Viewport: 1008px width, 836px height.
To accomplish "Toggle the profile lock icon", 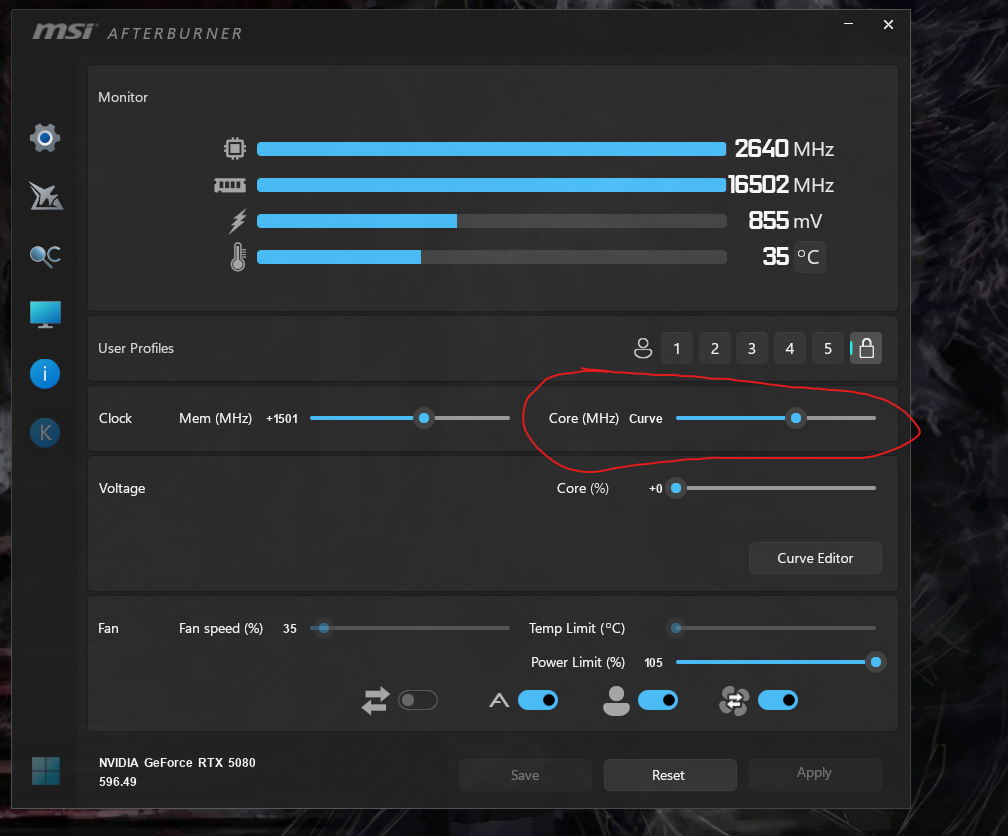I will 866,348.
